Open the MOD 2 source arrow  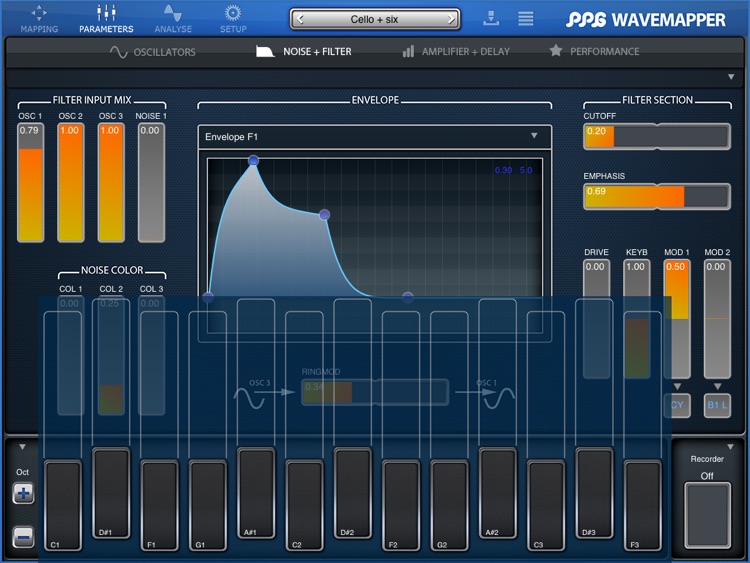pyautogui.click(x=717, y=386)
